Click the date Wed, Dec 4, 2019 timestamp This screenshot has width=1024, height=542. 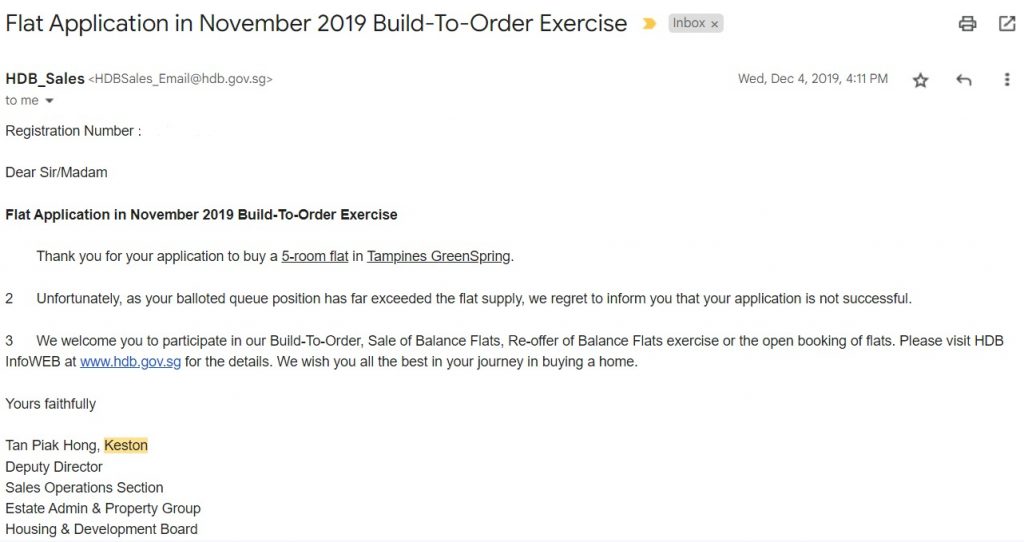pyautogui.click(x=813, y=79)
